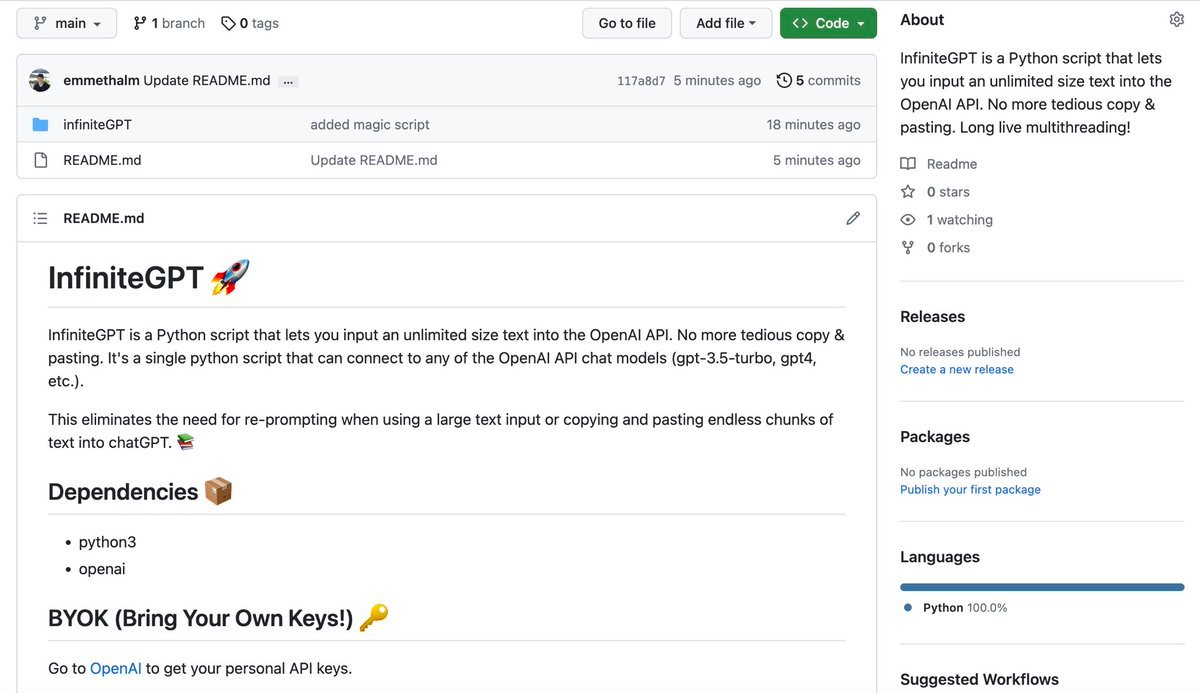This screenshot has width=1200, height=693.
Task: Click the 'Update README.md' commit message in README.md row
Action: click(x=374, y=160)
